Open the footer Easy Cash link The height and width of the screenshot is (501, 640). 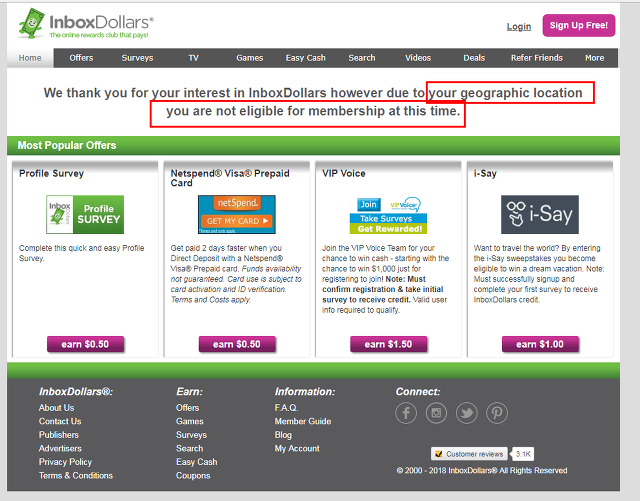(196, 462)
